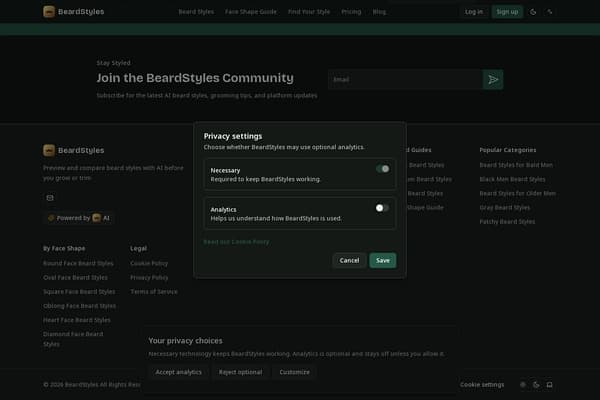The image size is (600, 400).
Task: Enable the Analytics switch
Action: click(383, 208)
